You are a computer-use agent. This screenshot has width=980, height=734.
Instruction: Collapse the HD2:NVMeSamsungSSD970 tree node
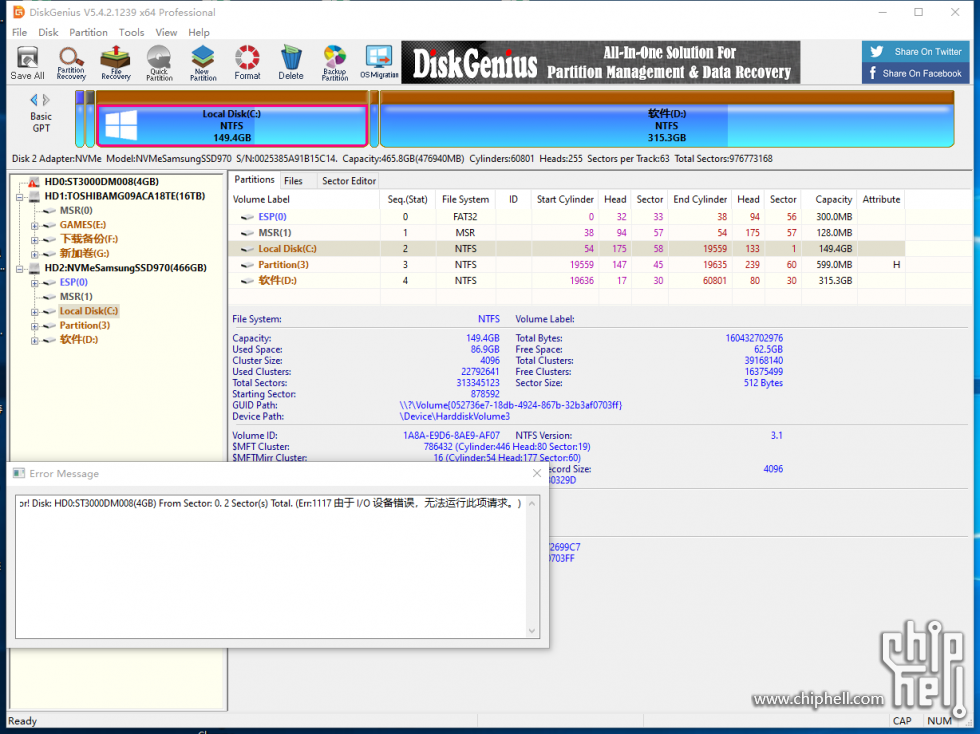coord(20,269)
